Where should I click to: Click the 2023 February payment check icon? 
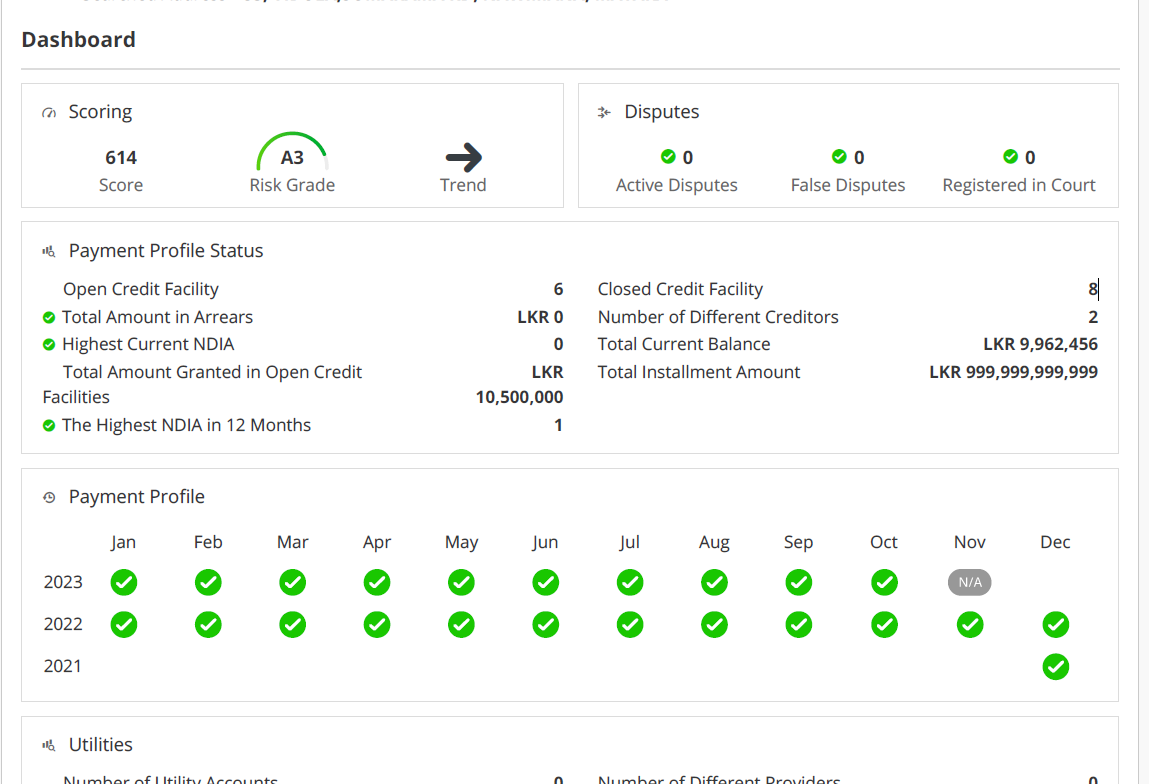click(208, 583)
